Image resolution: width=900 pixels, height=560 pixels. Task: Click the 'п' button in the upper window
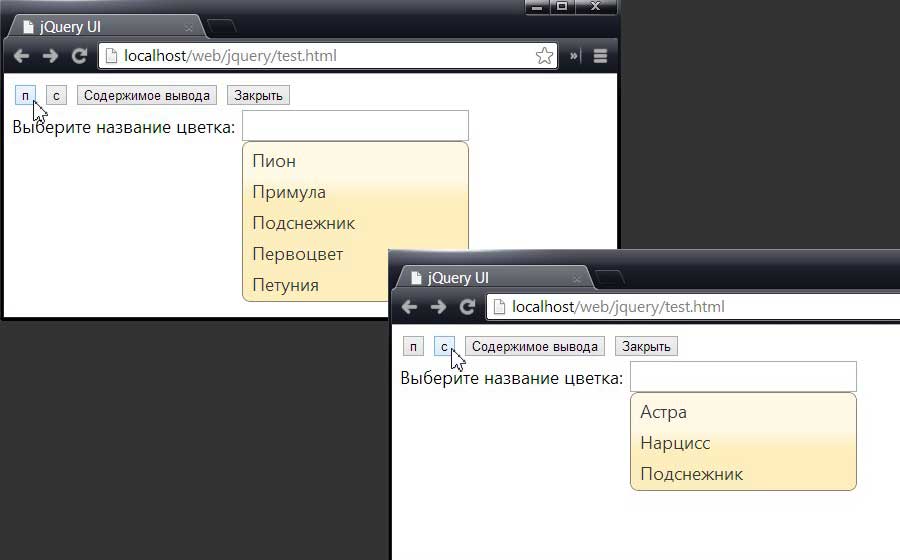pyautogui.click(x=25, y=95)
